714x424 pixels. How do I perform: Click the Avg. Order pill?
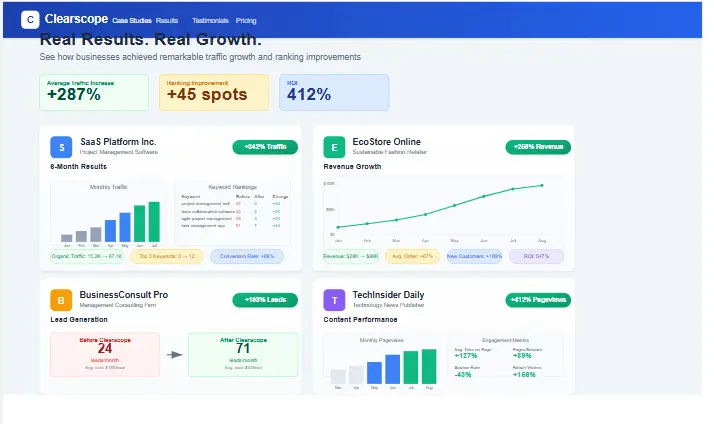[x=413, y=256]
